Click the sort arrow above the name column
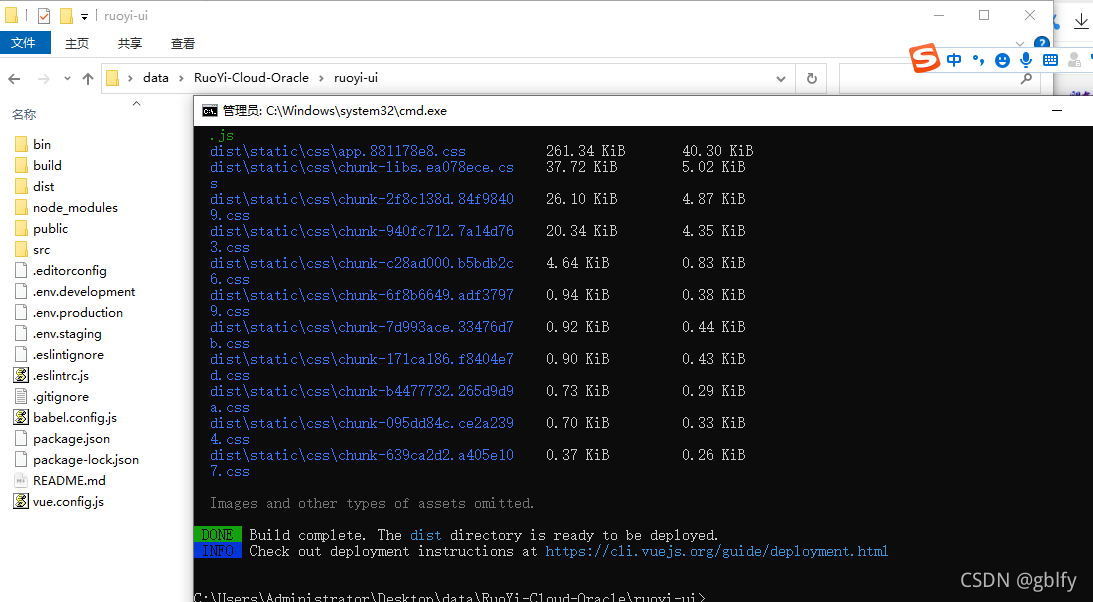 point(137,103)
